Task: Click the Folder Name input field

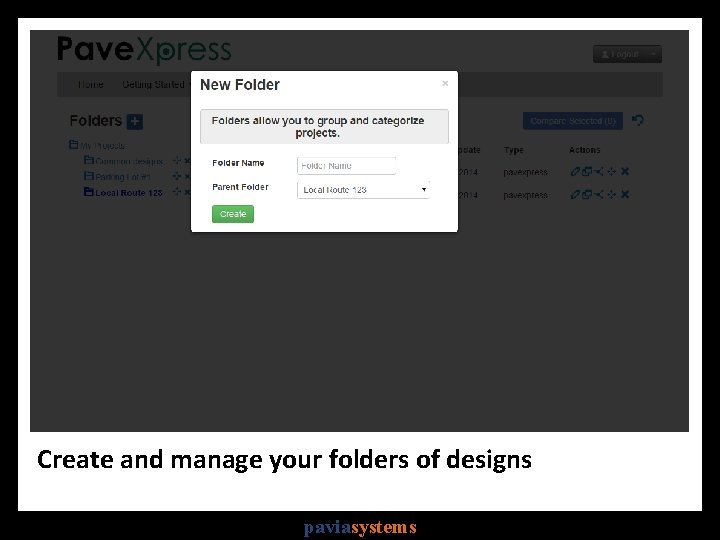Action: pos(346,166)
